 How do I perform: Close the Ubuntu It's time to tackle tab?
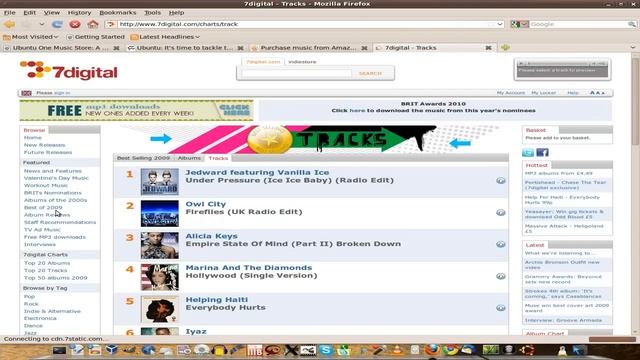pyautogui.click(x=240, y=48)
